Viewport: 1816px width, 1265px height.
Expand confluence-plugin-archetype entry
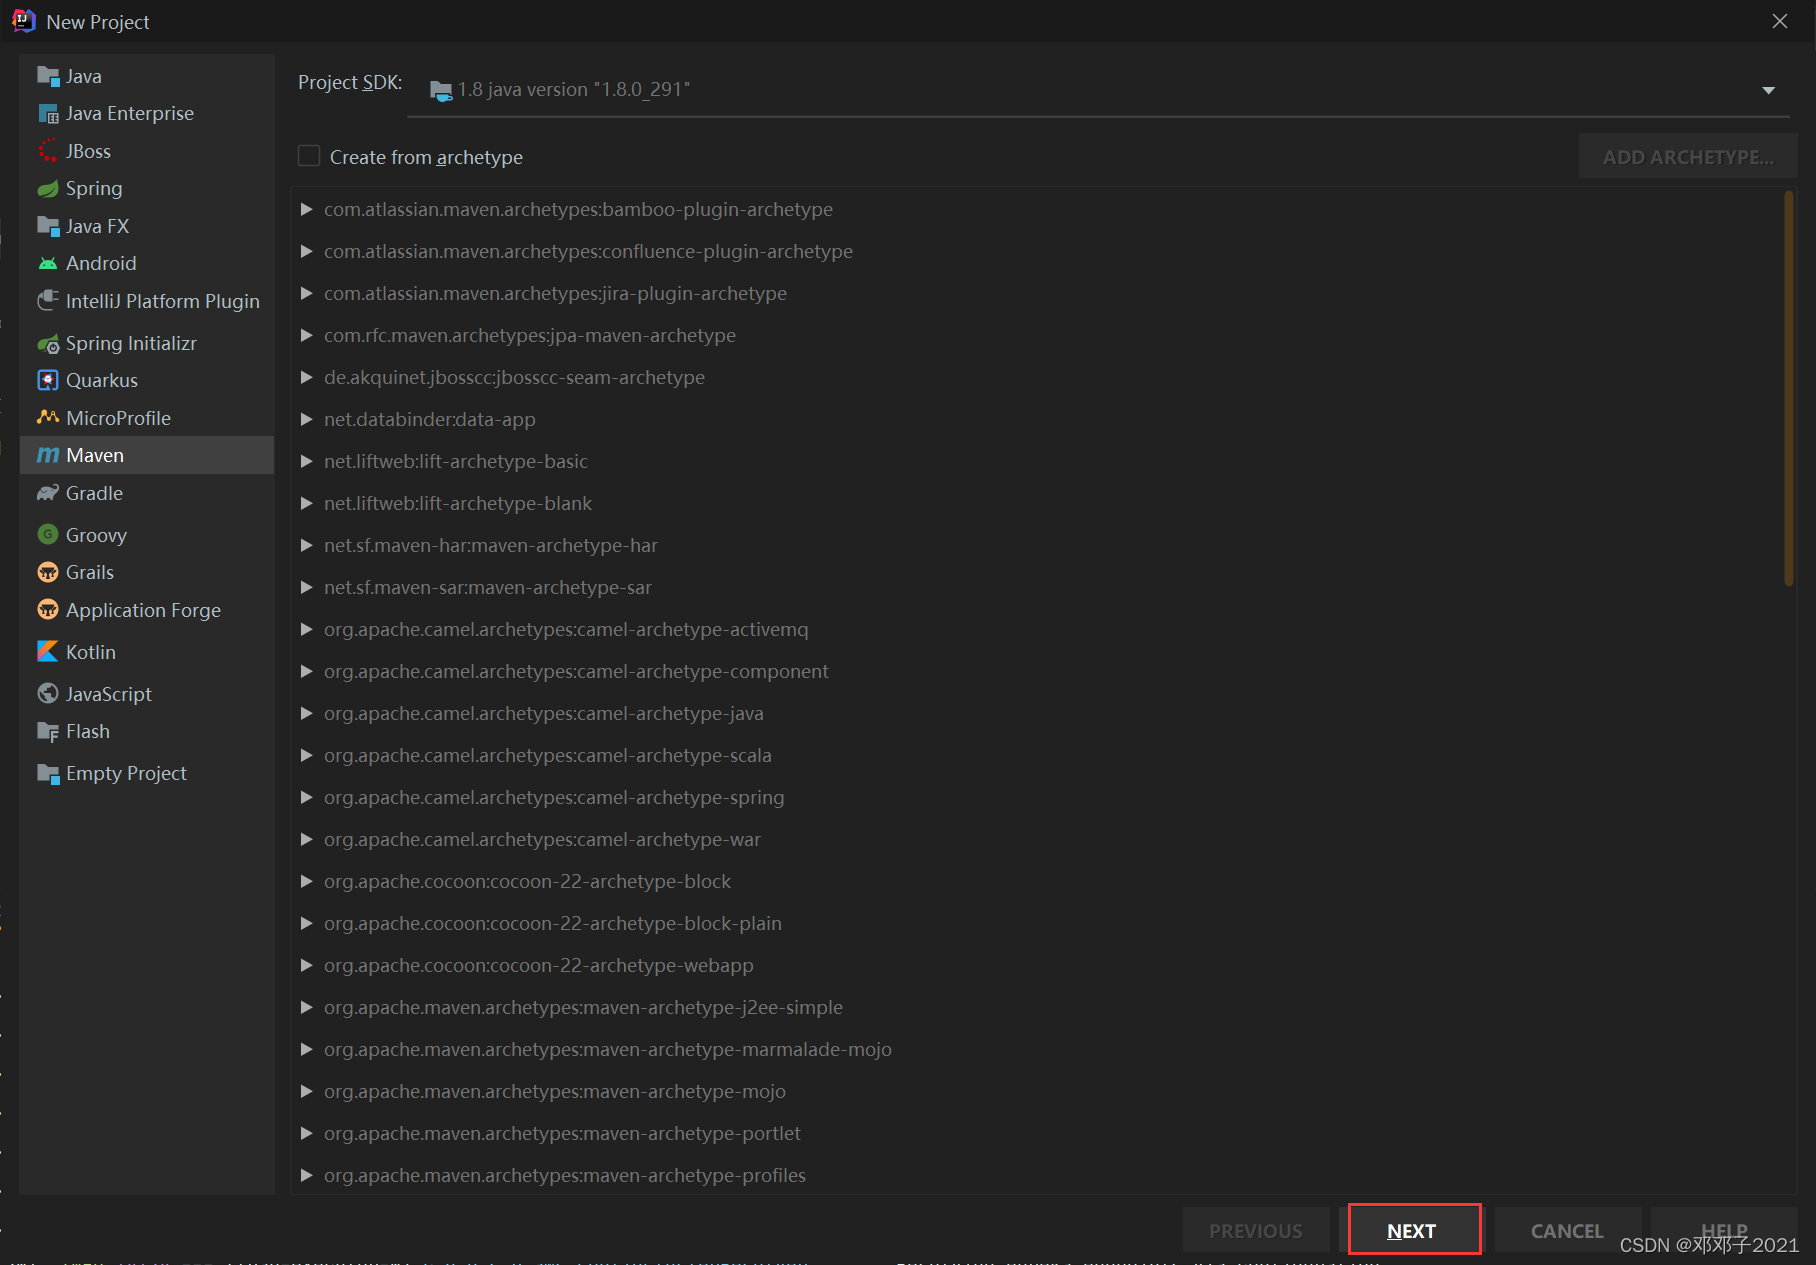pyautogui.click(x=308, y=252)
